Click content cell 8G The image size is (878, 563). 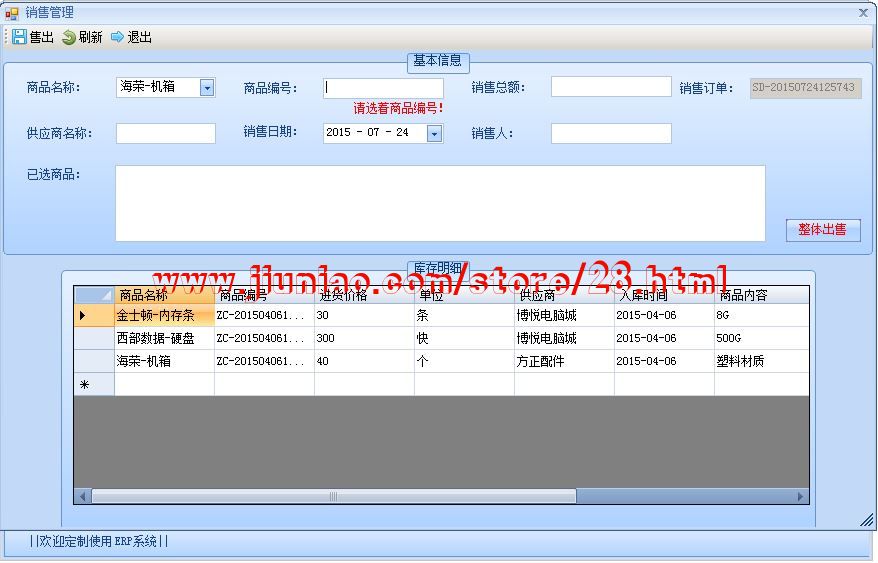[762, 315]
